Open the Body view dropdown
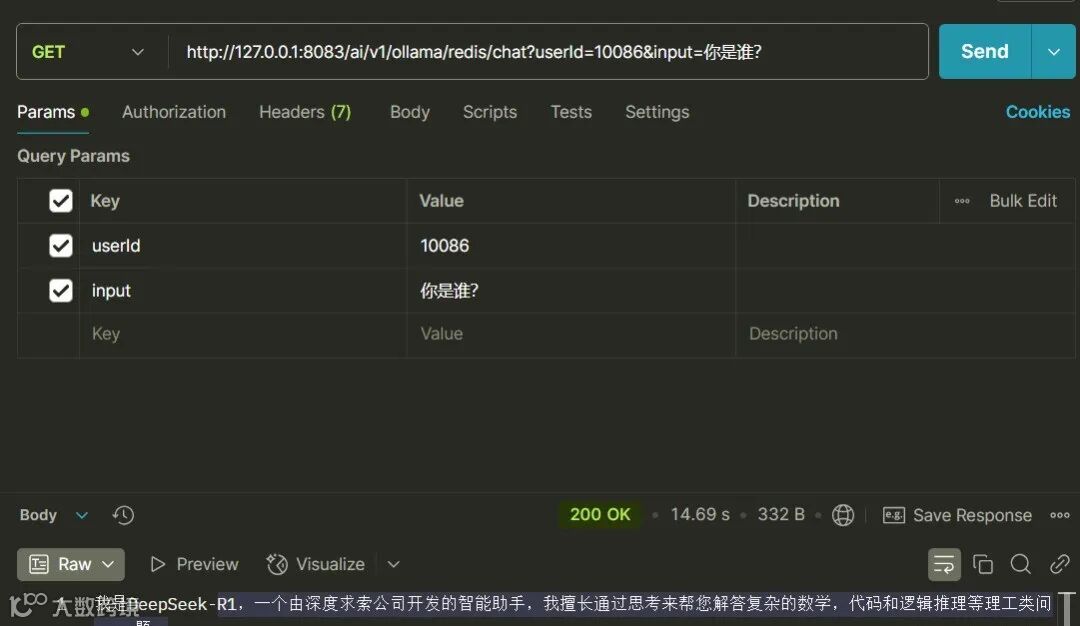The height and width of the screenshot is (626, 1080). [82, 514]
